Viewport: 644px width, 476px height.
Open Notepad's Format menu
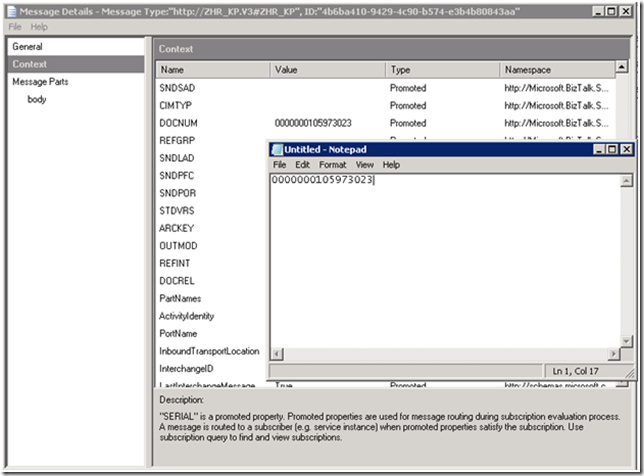click(x=333, y=164)
